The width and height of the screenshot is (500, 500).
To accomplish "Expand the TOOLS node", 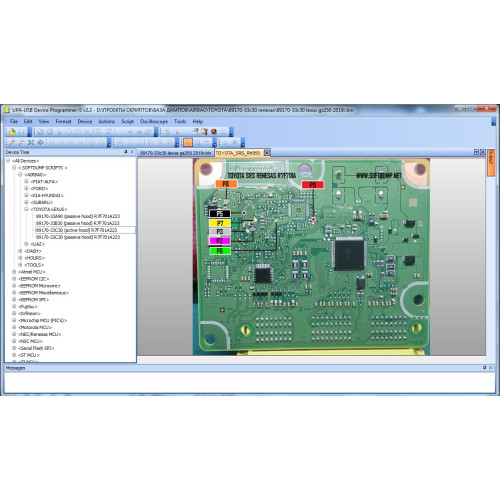I will pos(20,265).
